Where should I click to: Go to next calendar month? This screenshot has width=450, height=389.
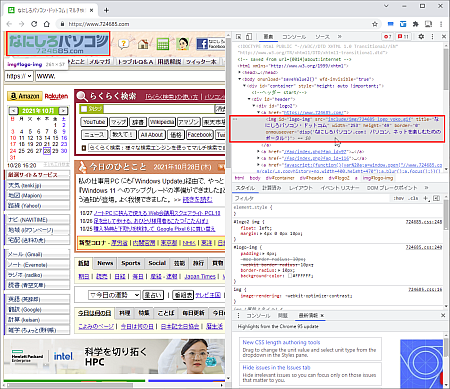[63, 111]
